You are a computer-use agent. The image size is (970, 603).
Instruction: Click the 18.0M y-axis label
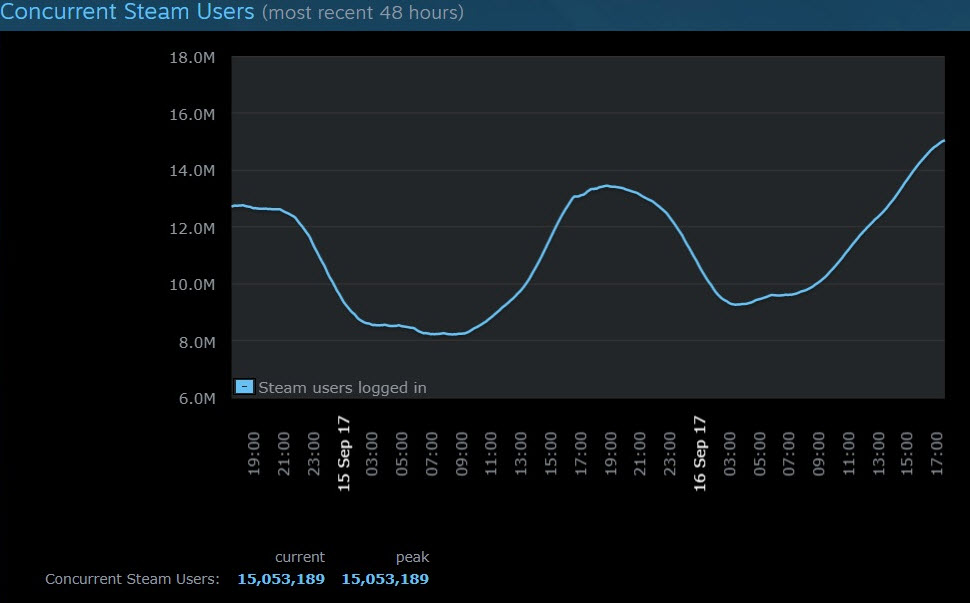(x=192, y=58)
